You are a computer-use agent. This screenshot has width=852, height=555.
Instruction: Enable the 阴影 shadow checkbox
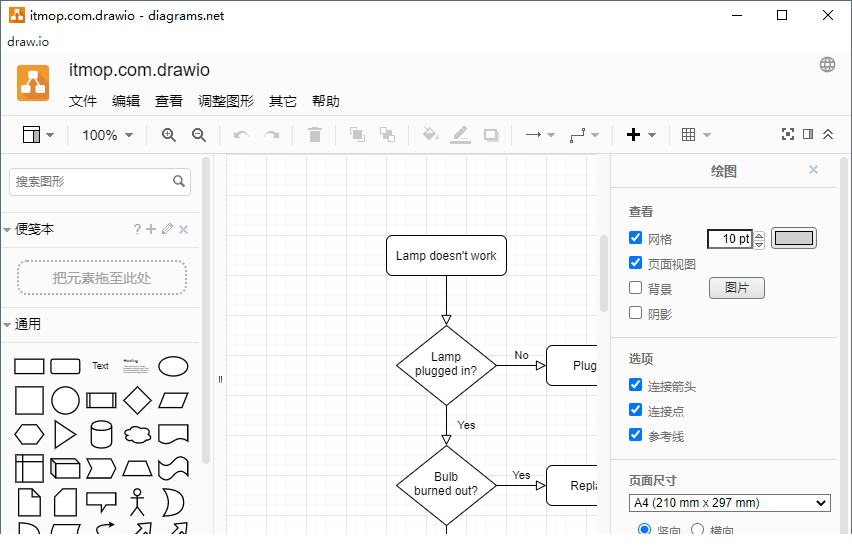636,313
